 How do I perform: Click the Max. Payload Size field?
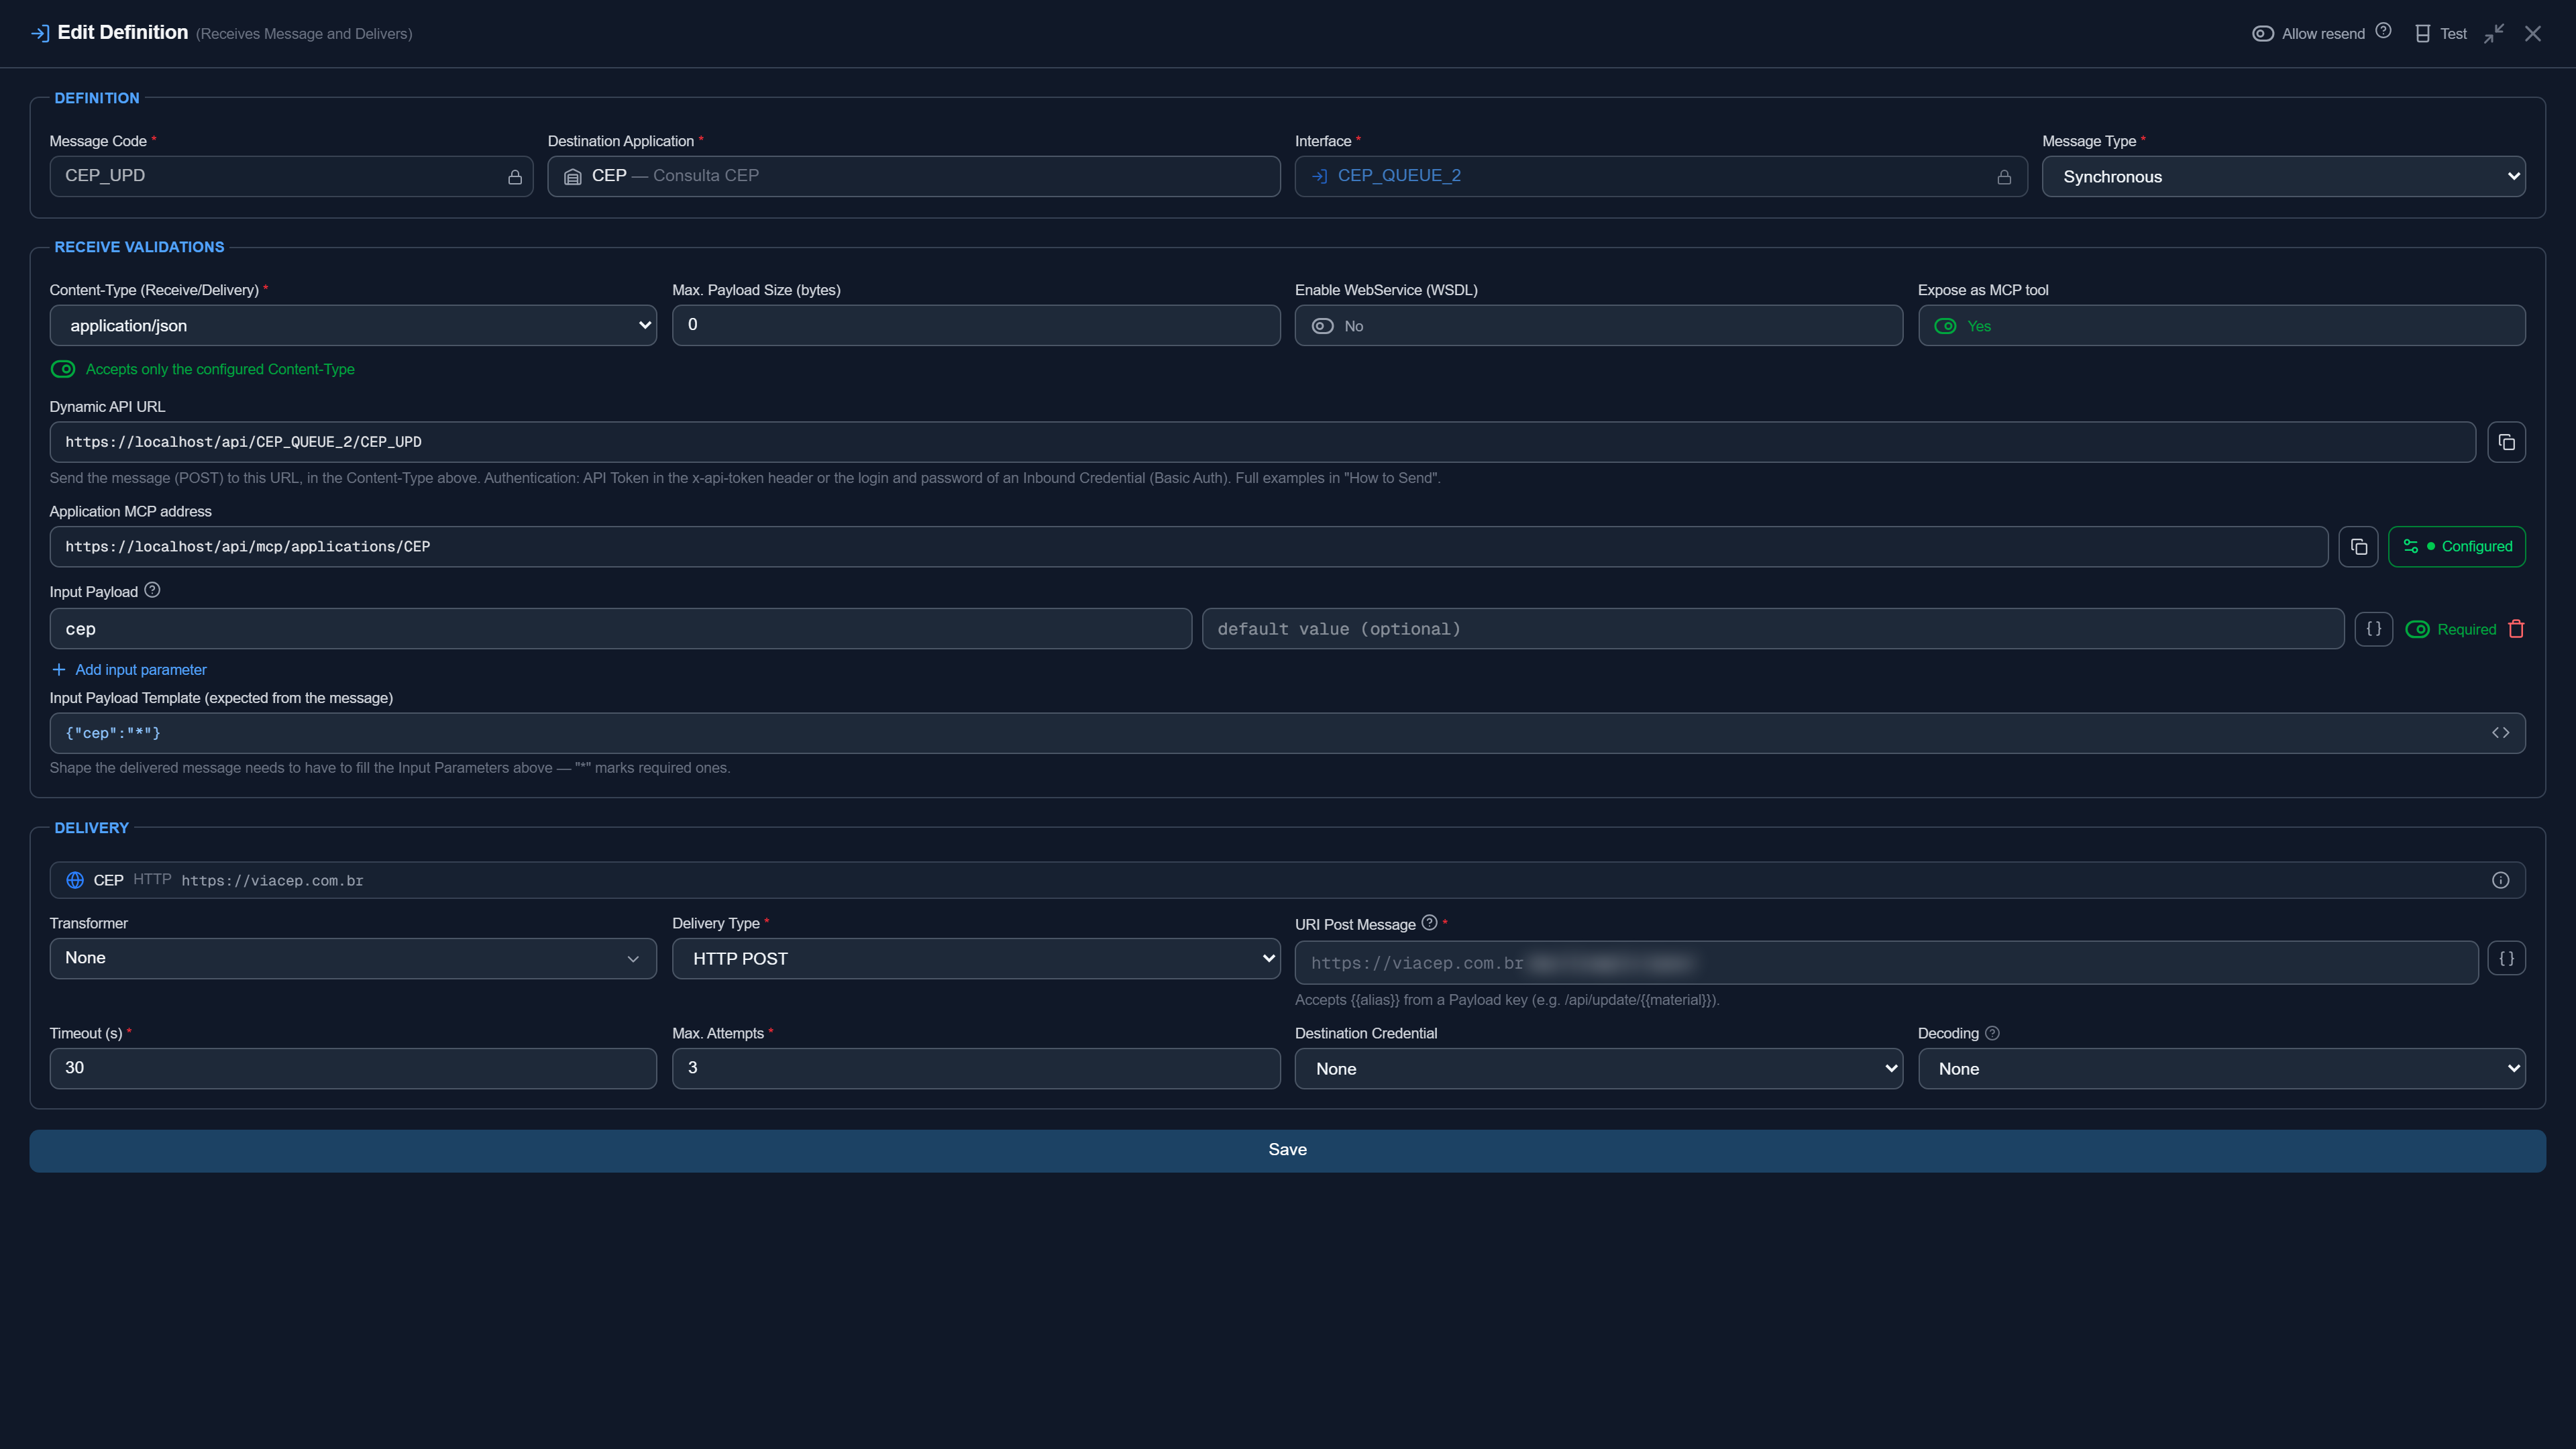(976, 325)
